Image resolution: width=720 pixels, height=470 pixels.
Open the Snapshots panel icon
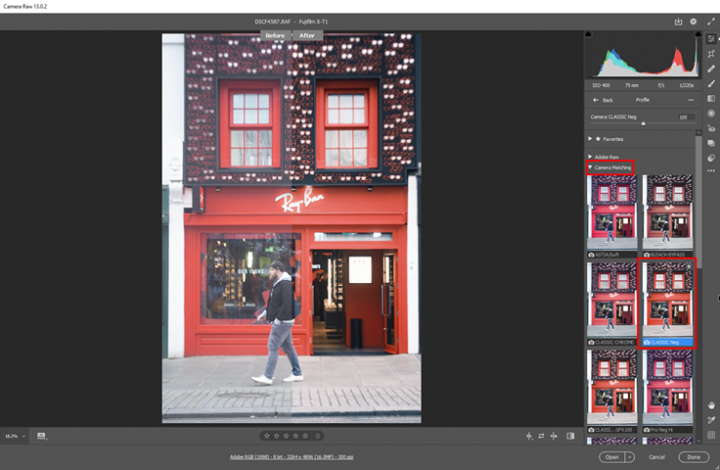[711, 143]
